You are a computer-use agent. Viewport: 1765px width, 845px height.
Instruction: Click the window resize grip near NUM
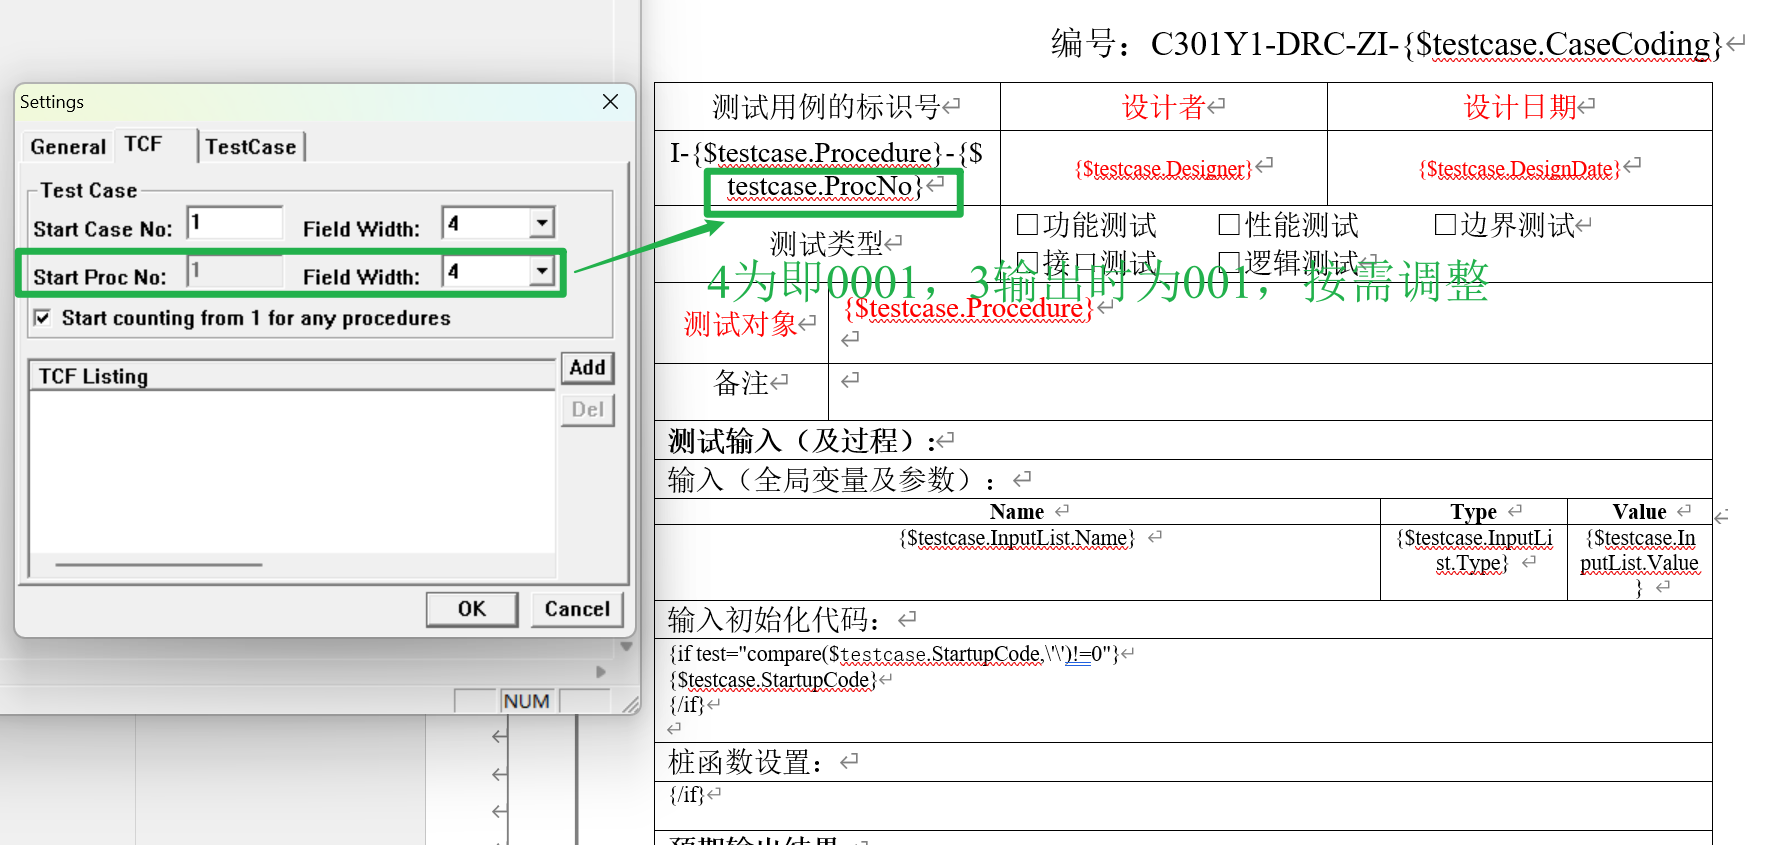[631, 705]
